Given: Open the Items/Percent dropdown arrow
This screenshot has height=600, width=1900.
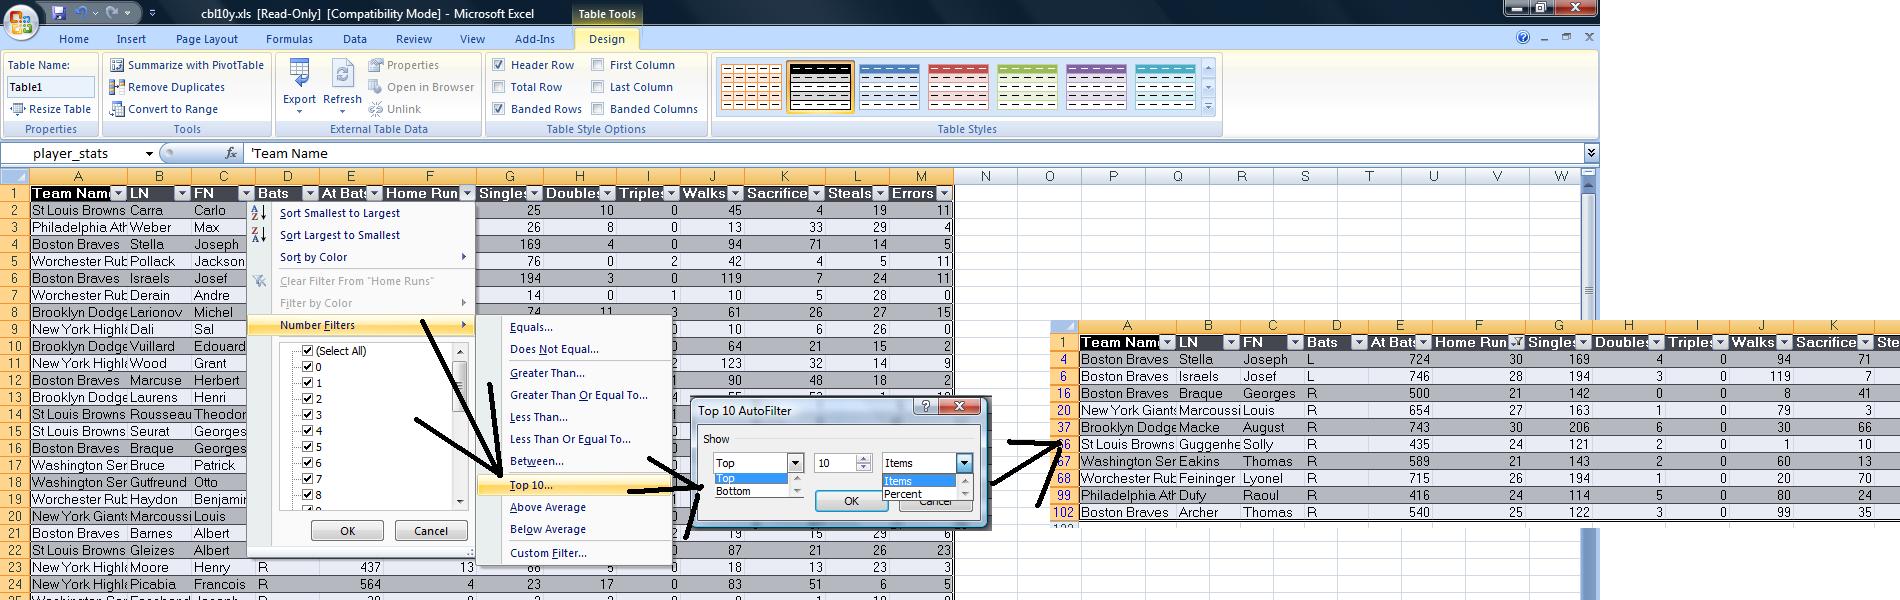Looking at the screenshot, I should point(964,463).
